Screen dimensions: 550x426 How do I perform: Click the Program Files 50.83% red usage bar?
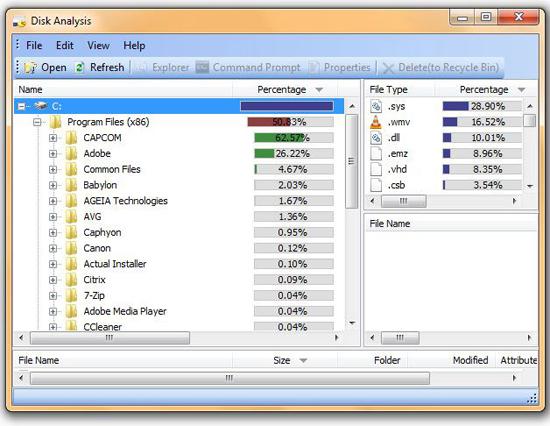click(290, 122)
